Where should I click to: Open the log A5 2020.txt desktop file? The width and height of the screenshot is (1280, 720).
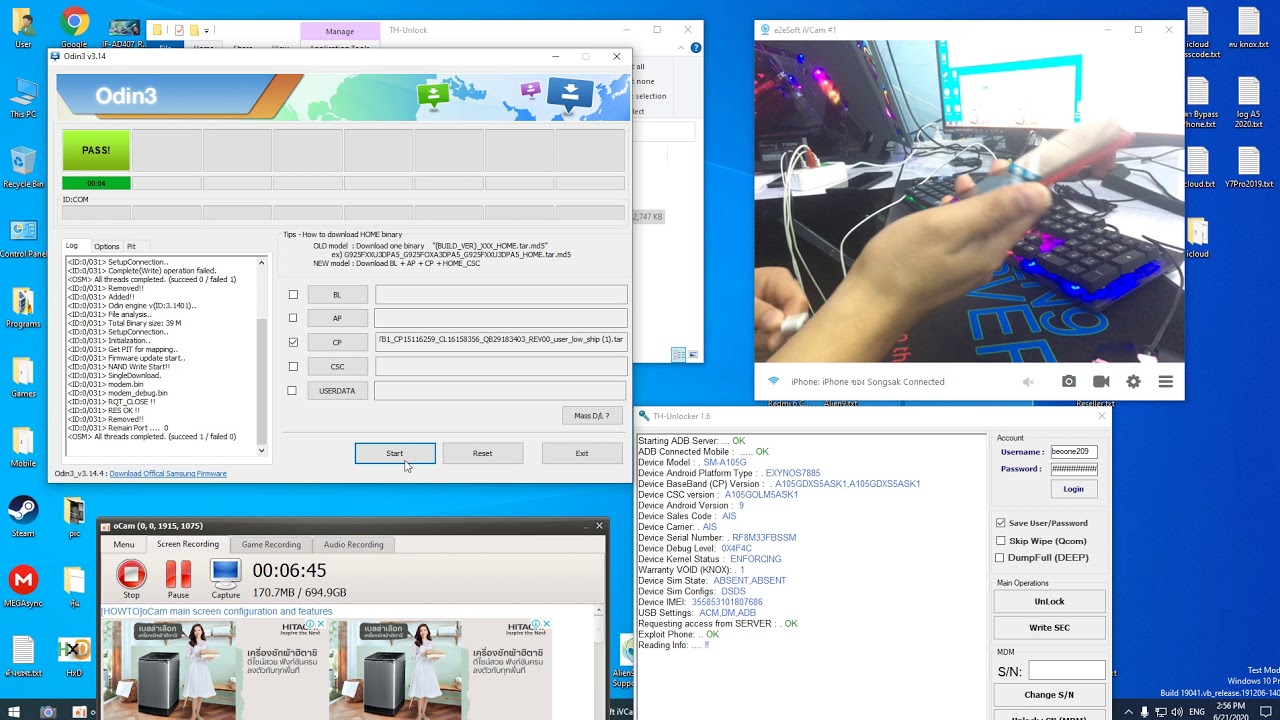pyautogui.click(x=1249, y=104)
